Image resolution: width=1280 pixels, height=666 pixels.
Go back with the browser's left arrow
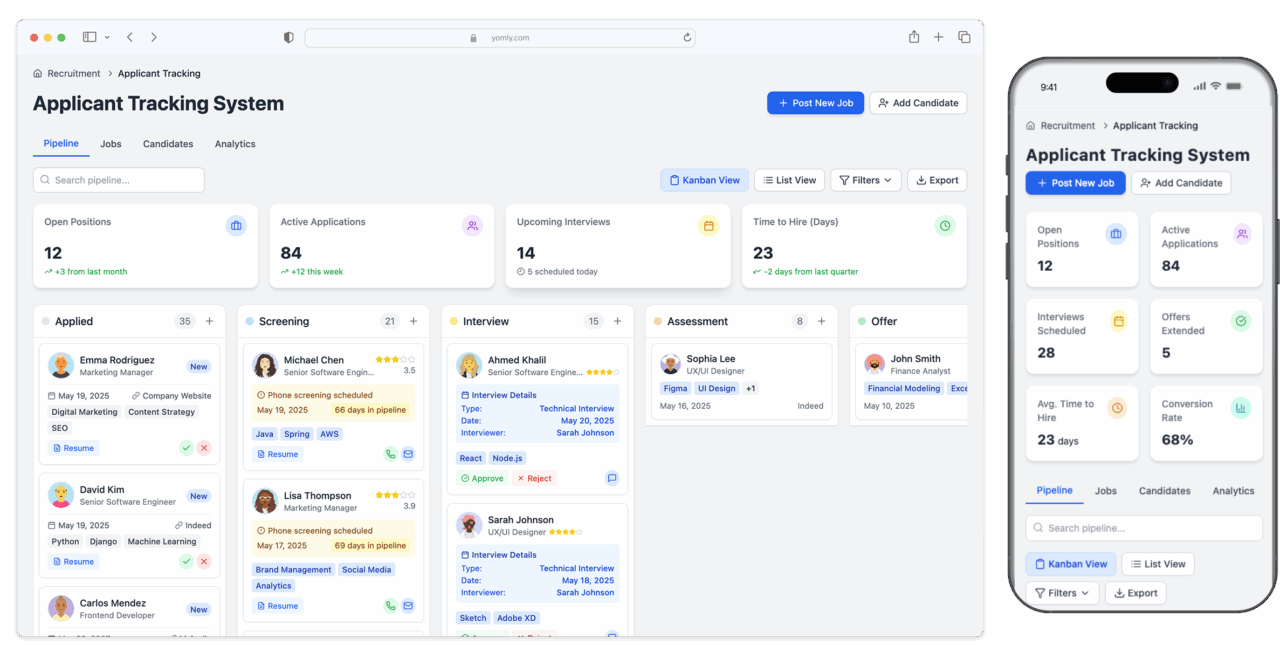pos(130,37)
